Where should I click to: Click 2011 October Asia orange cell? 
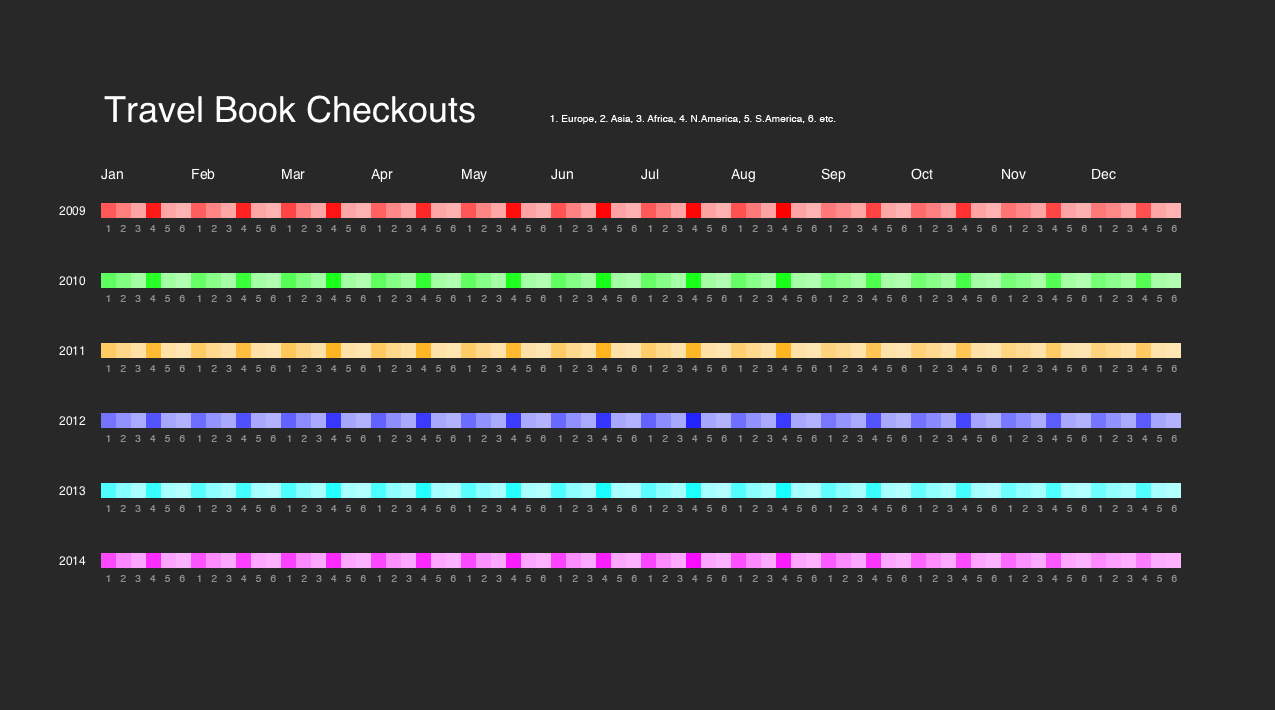[x=933, y=351]
